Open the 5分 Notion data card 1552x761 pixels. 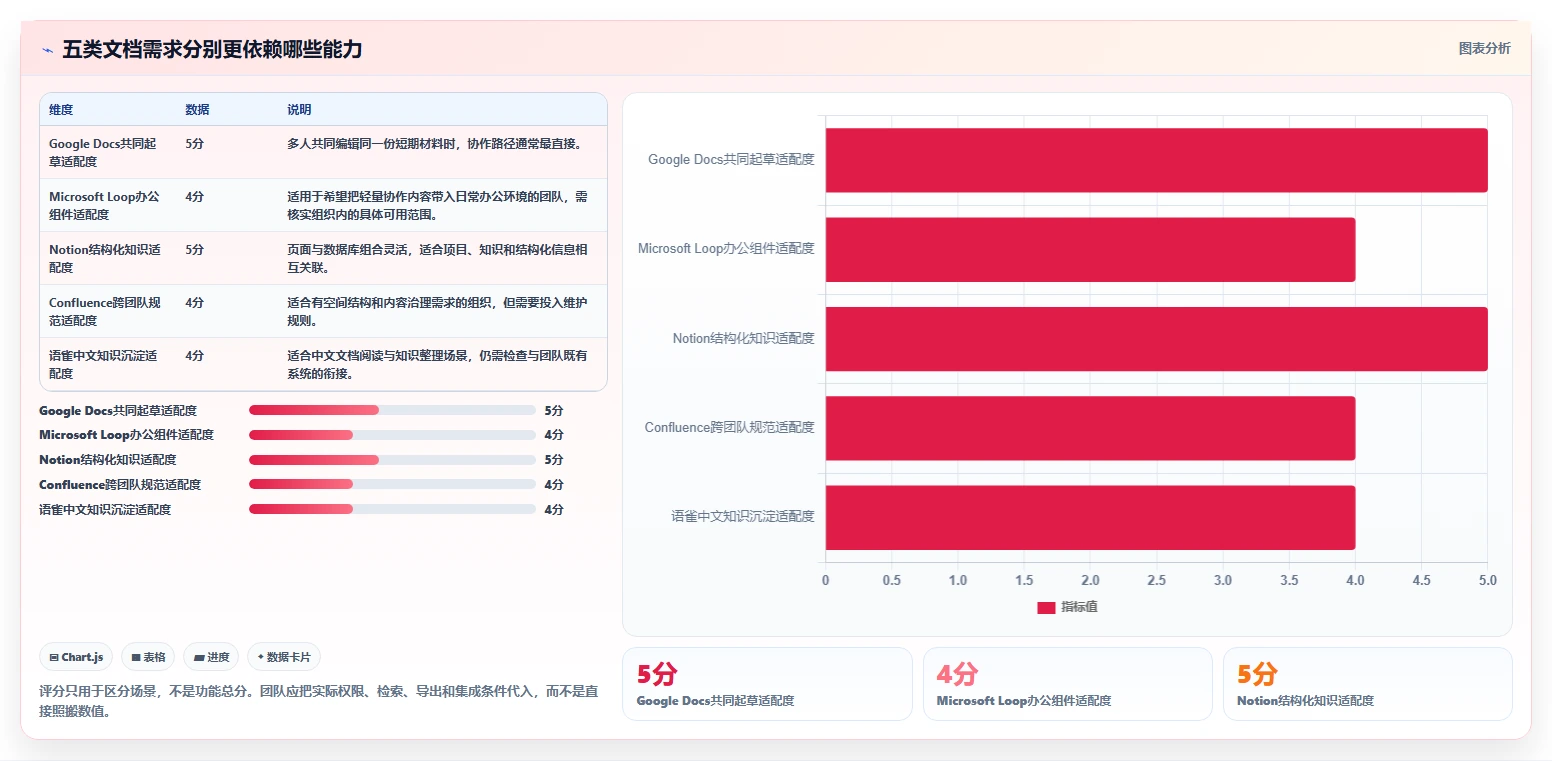point(1367,684)
